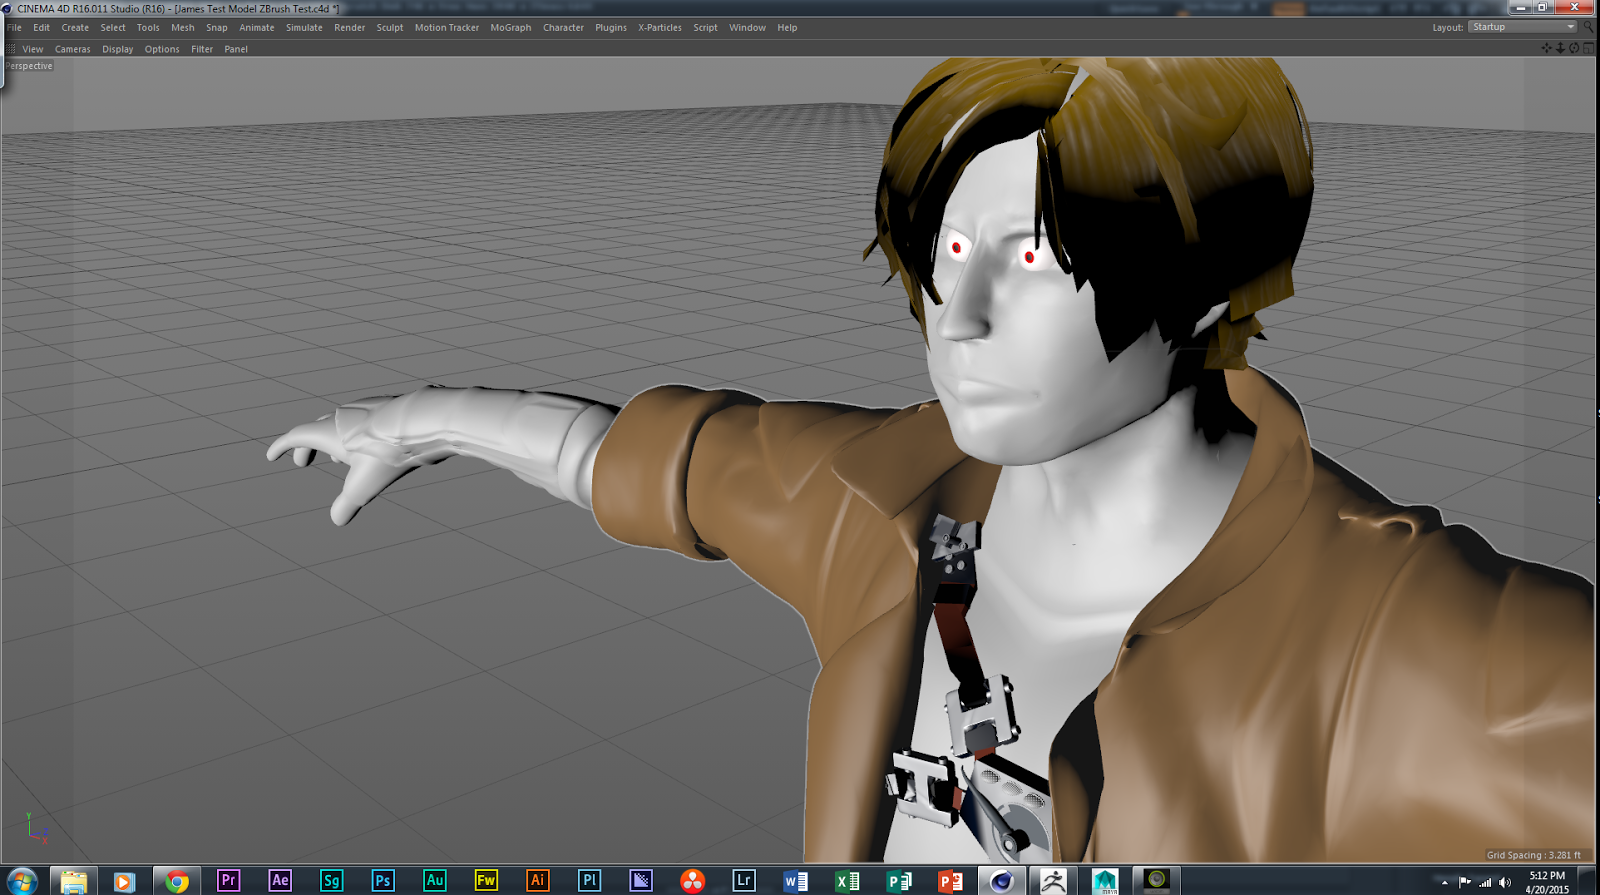
Task: Launch Adobe Premiere Pro from taskbar
Action: pos(229,881)
